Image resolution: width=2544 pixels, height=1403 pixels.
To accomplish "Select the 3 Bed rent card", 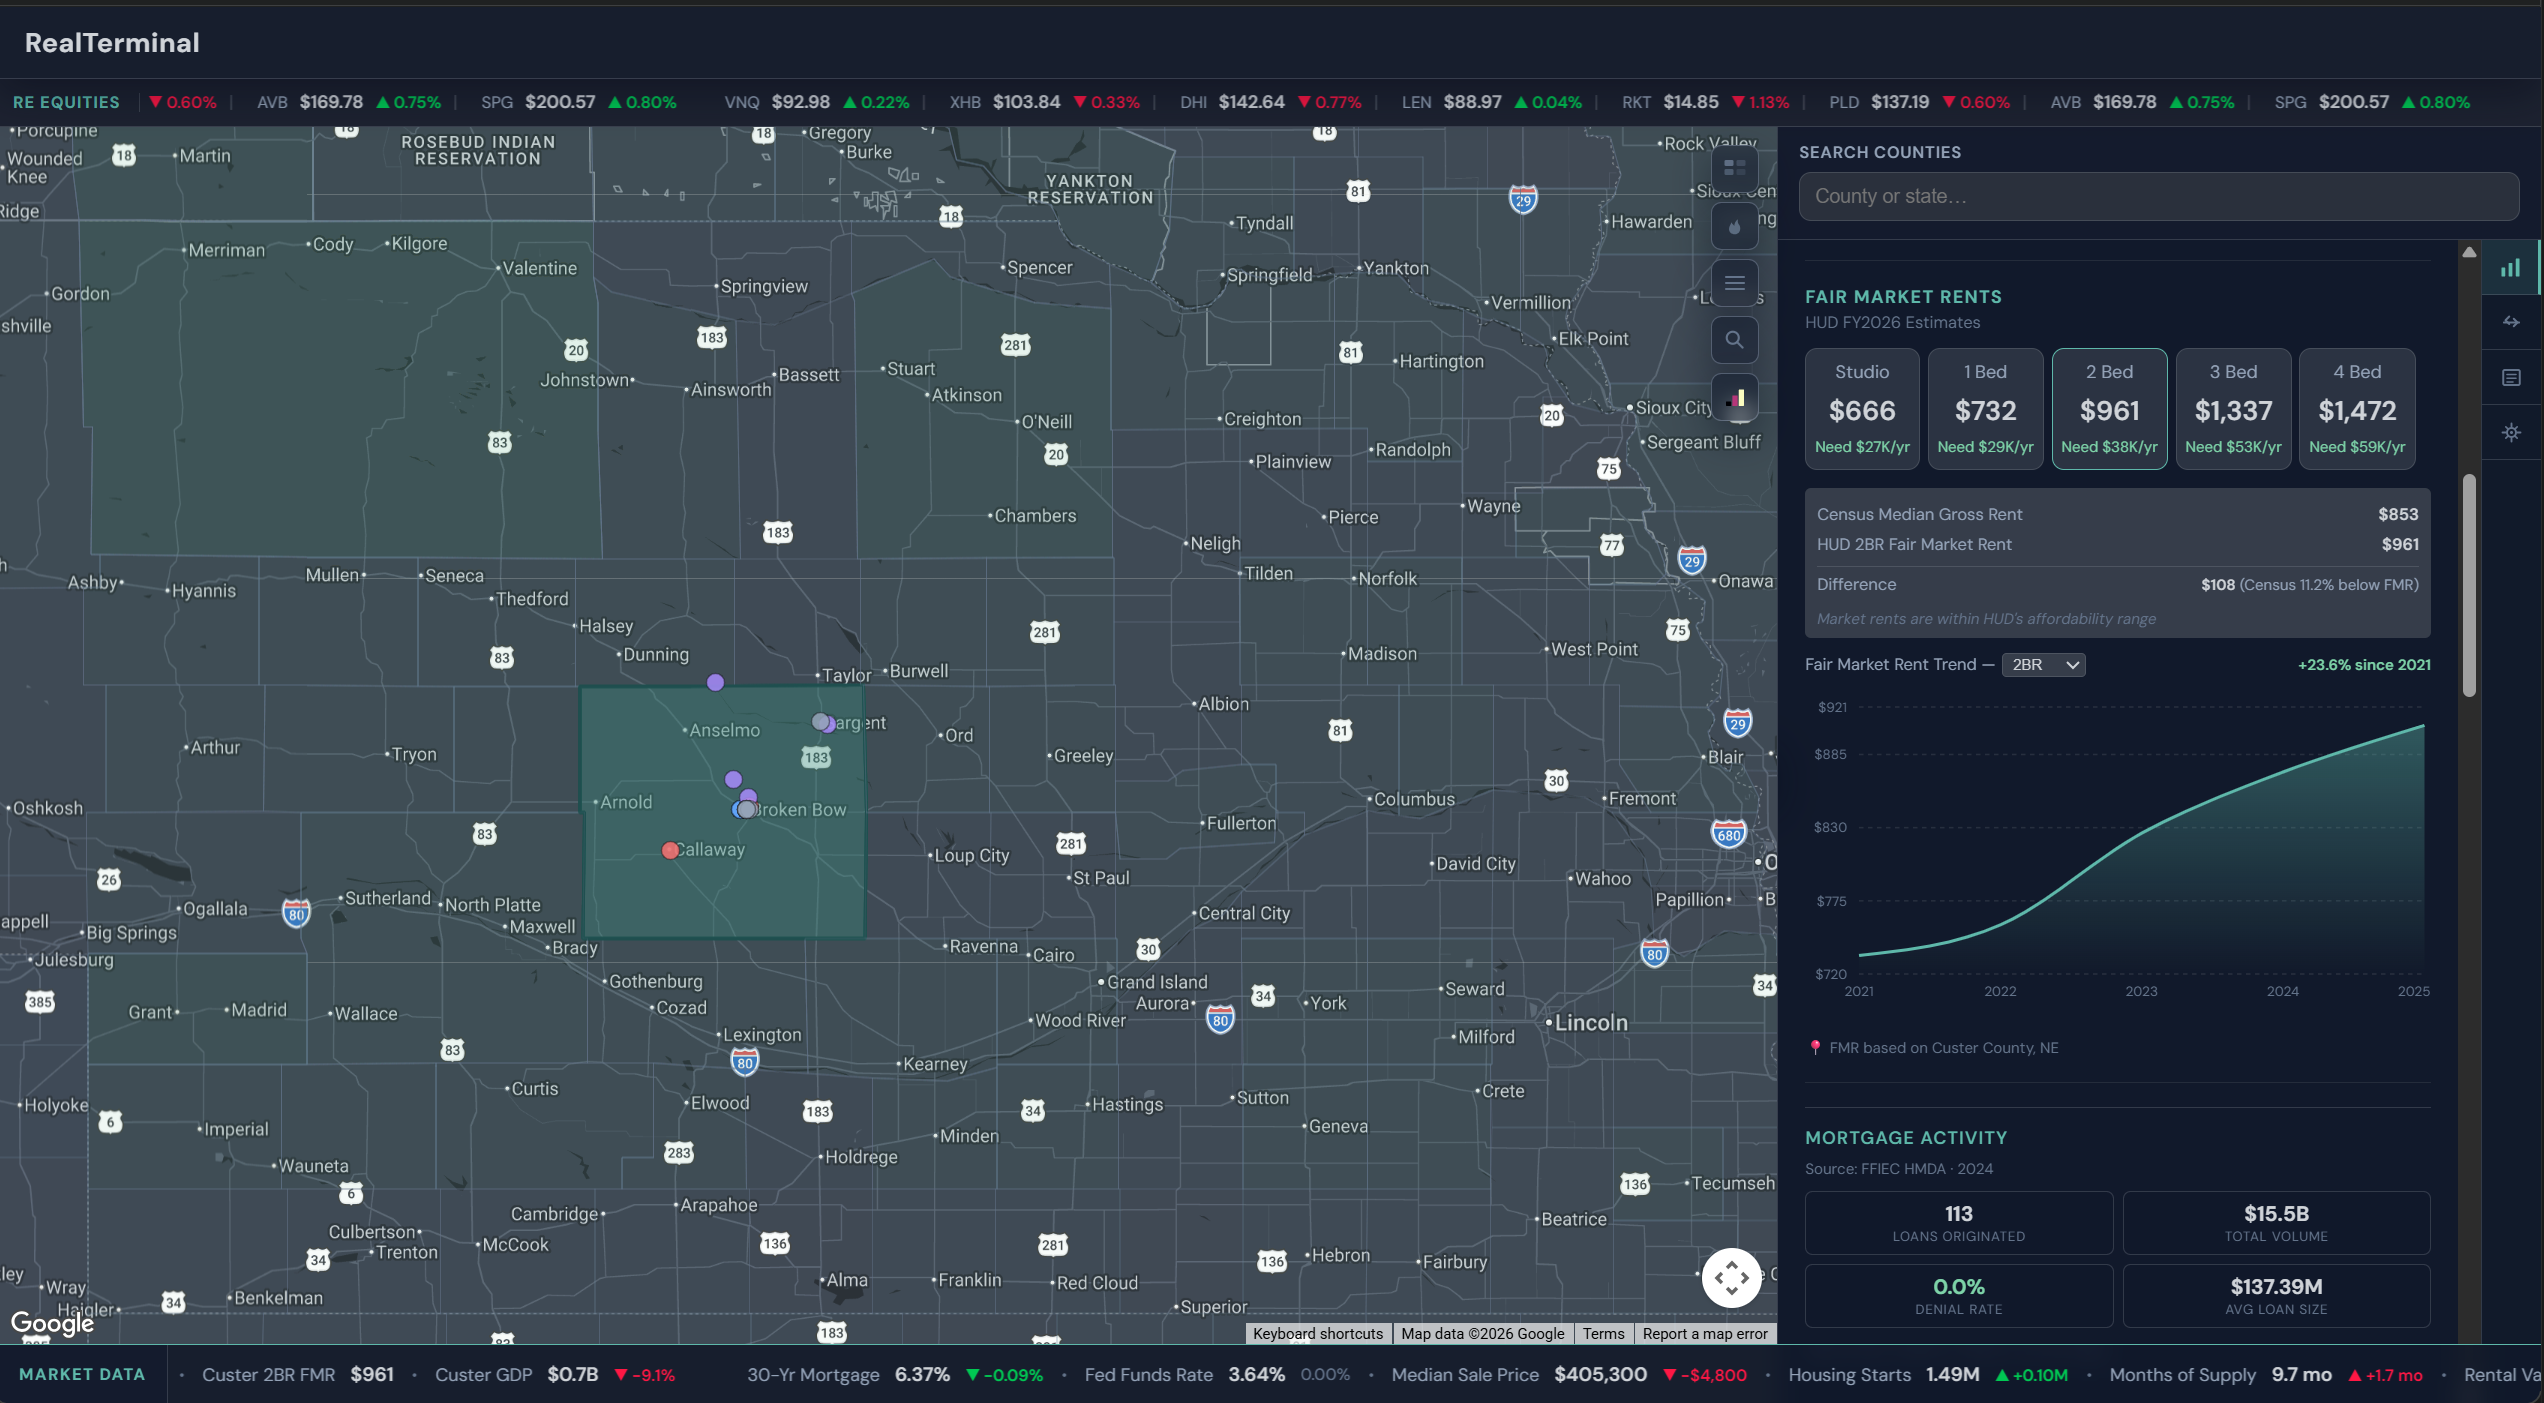I will click(x=2233, y=408).
